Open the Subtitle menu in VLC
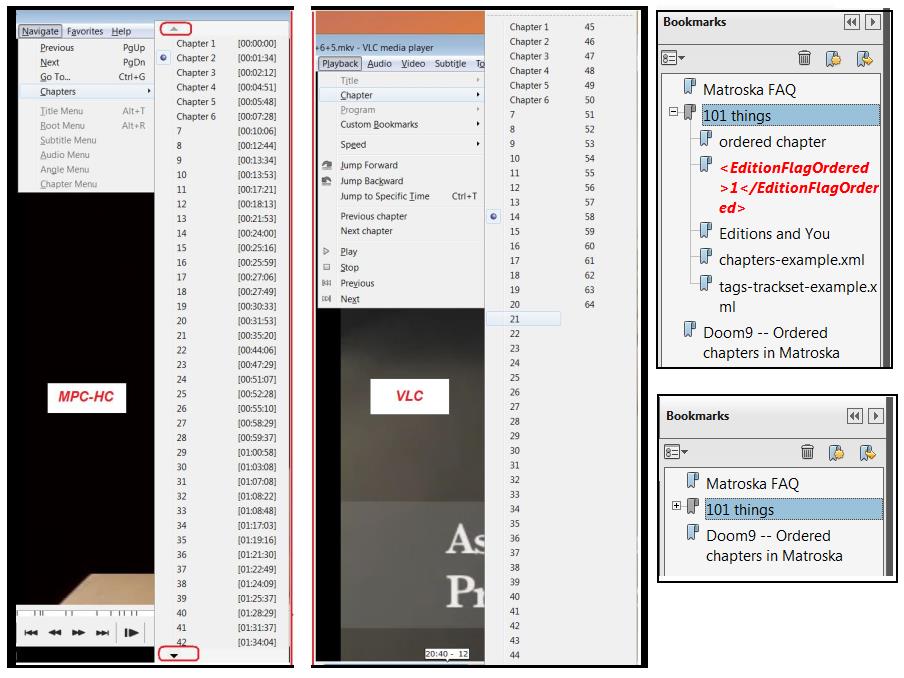This screenshot has width=904, height=678. (x=450, y=63)
